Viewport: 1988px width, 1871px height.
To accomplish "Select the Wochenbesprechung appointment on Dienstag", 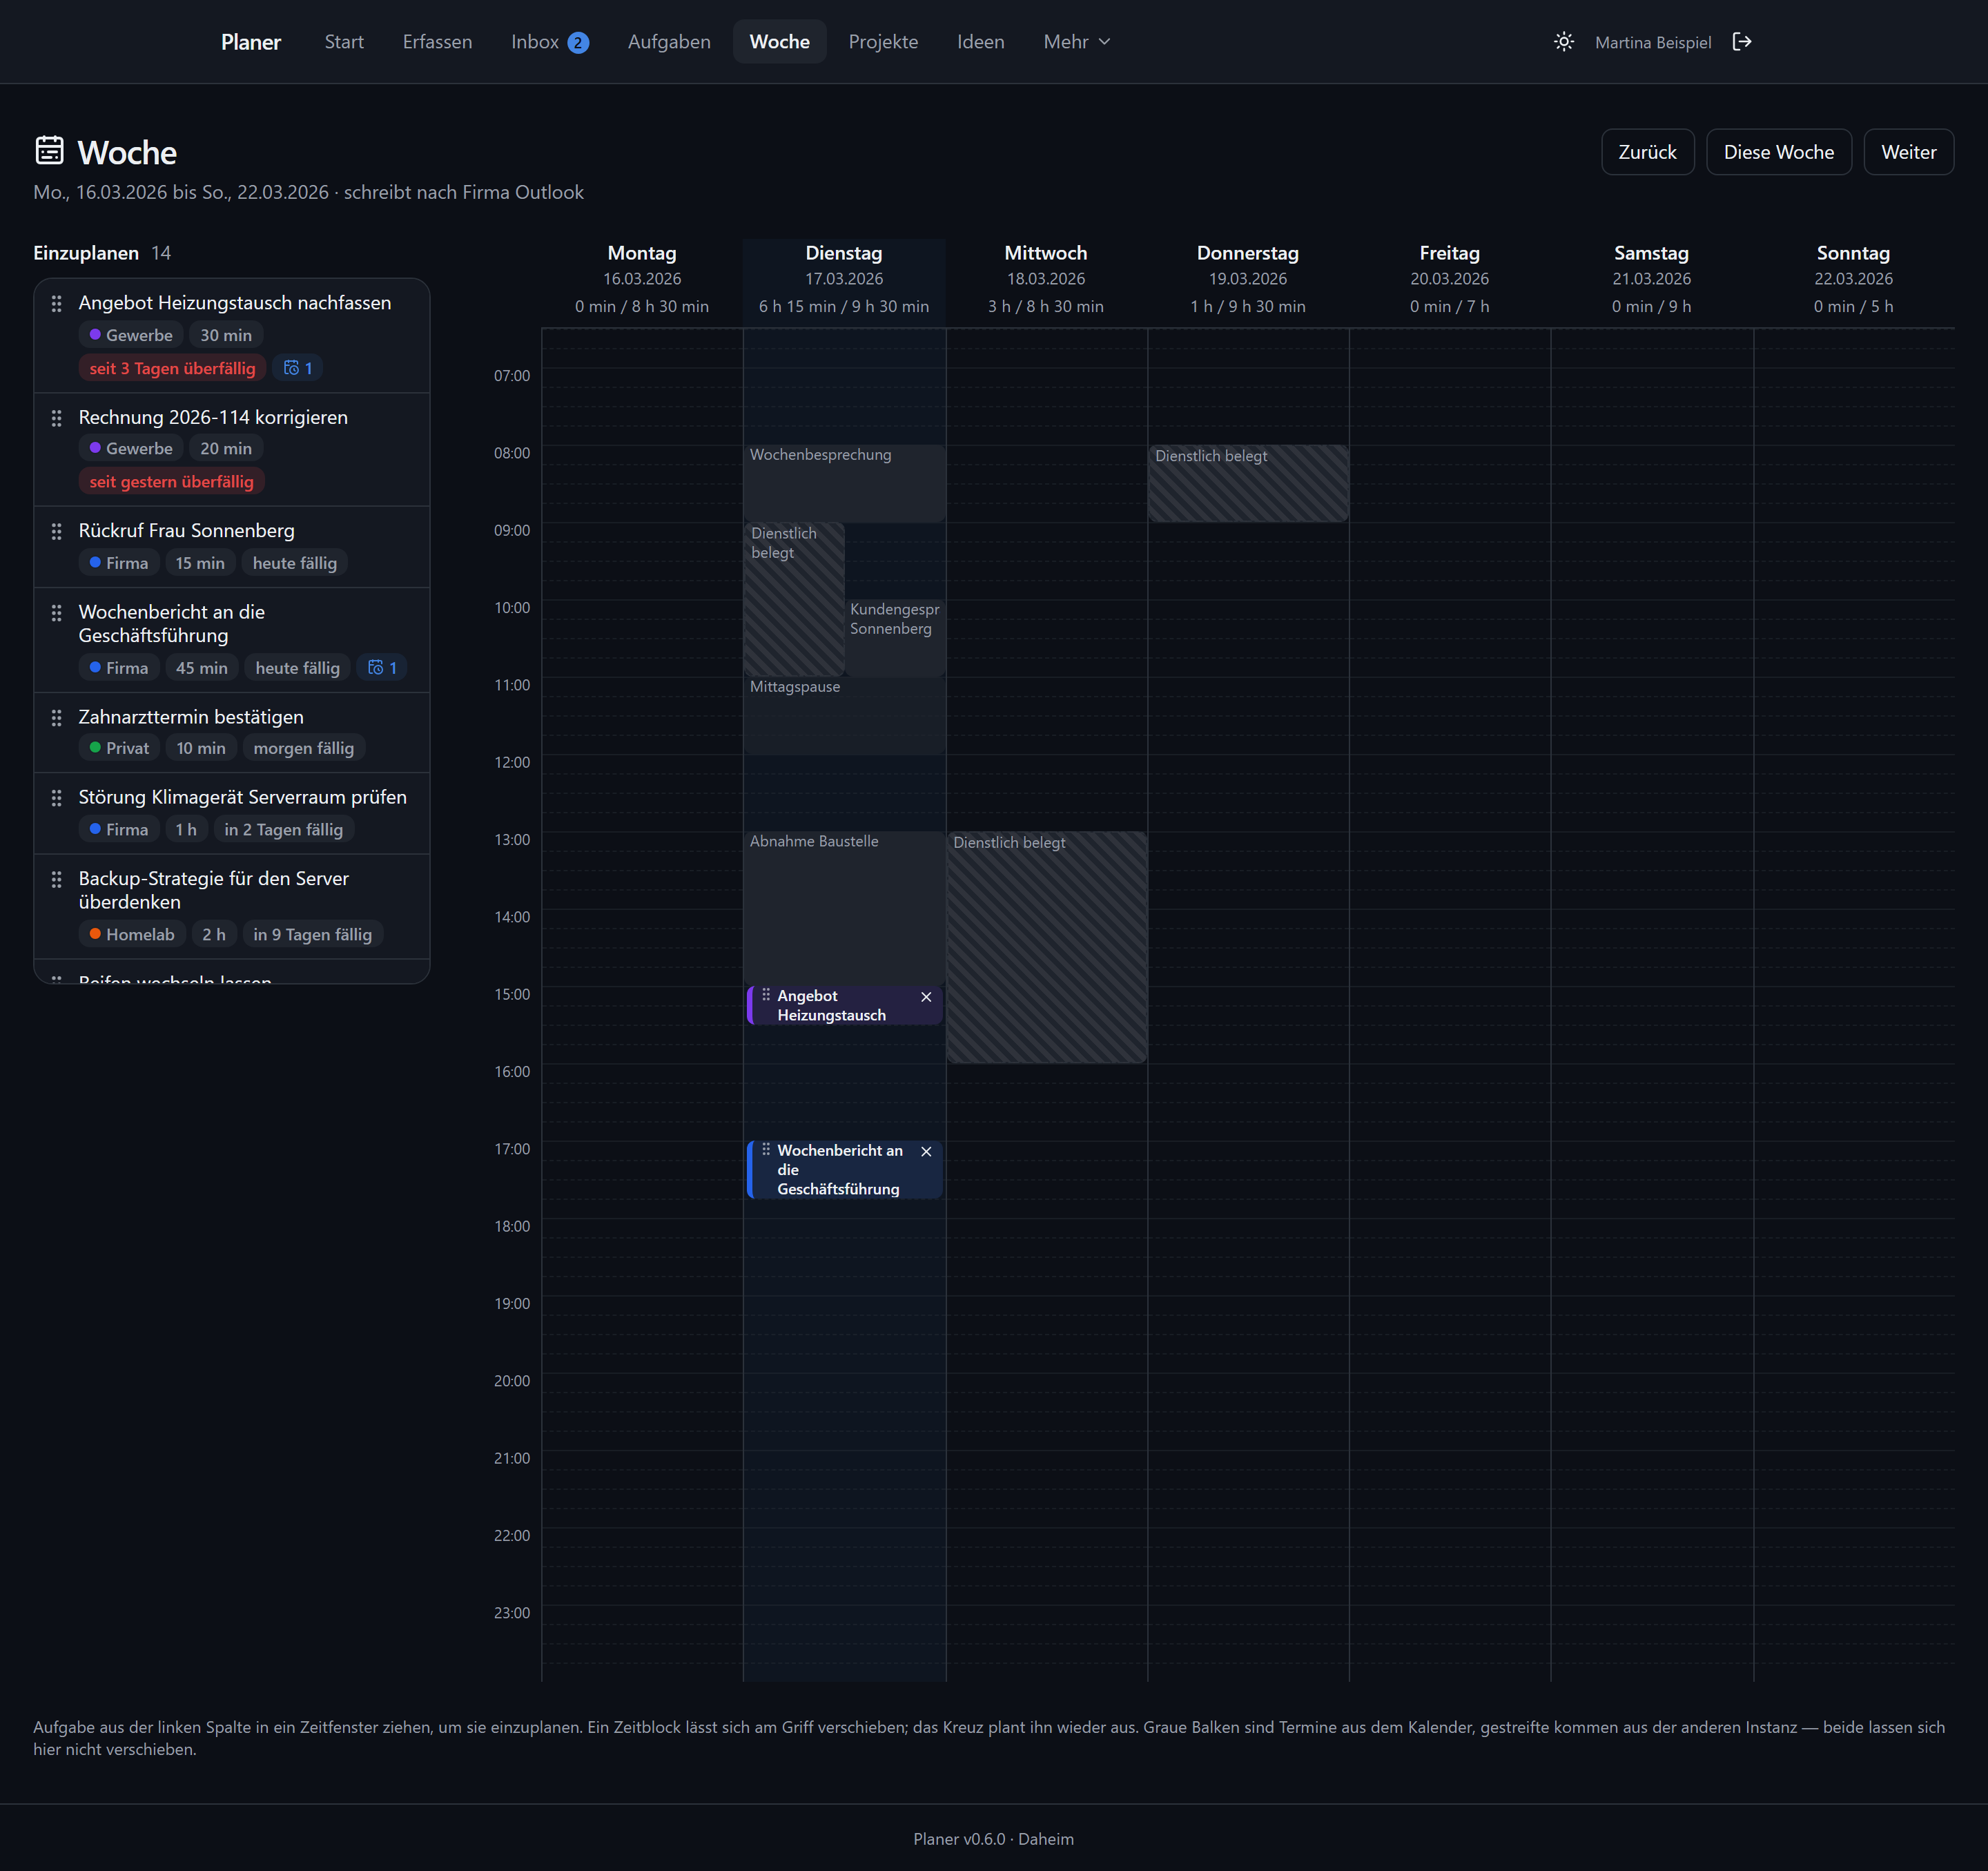I will pyautogui.click(x=844, y=483).
